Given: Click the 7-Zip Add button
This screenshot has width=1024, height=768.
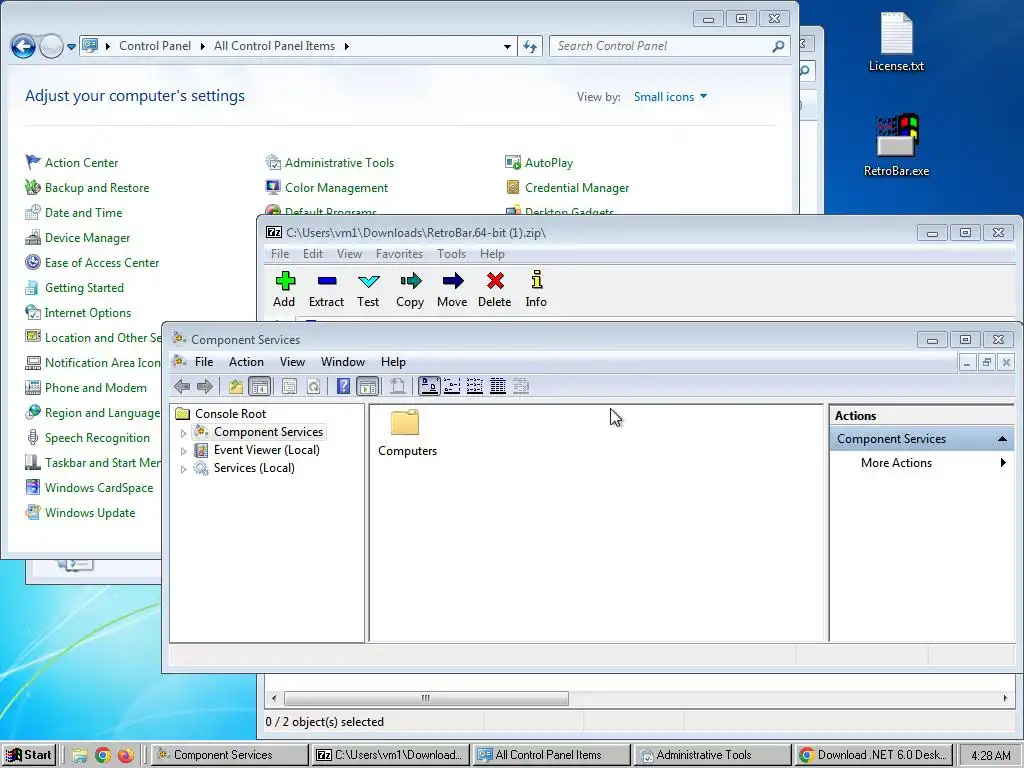Looking at the screenshot, I should (x=284, y=289).
